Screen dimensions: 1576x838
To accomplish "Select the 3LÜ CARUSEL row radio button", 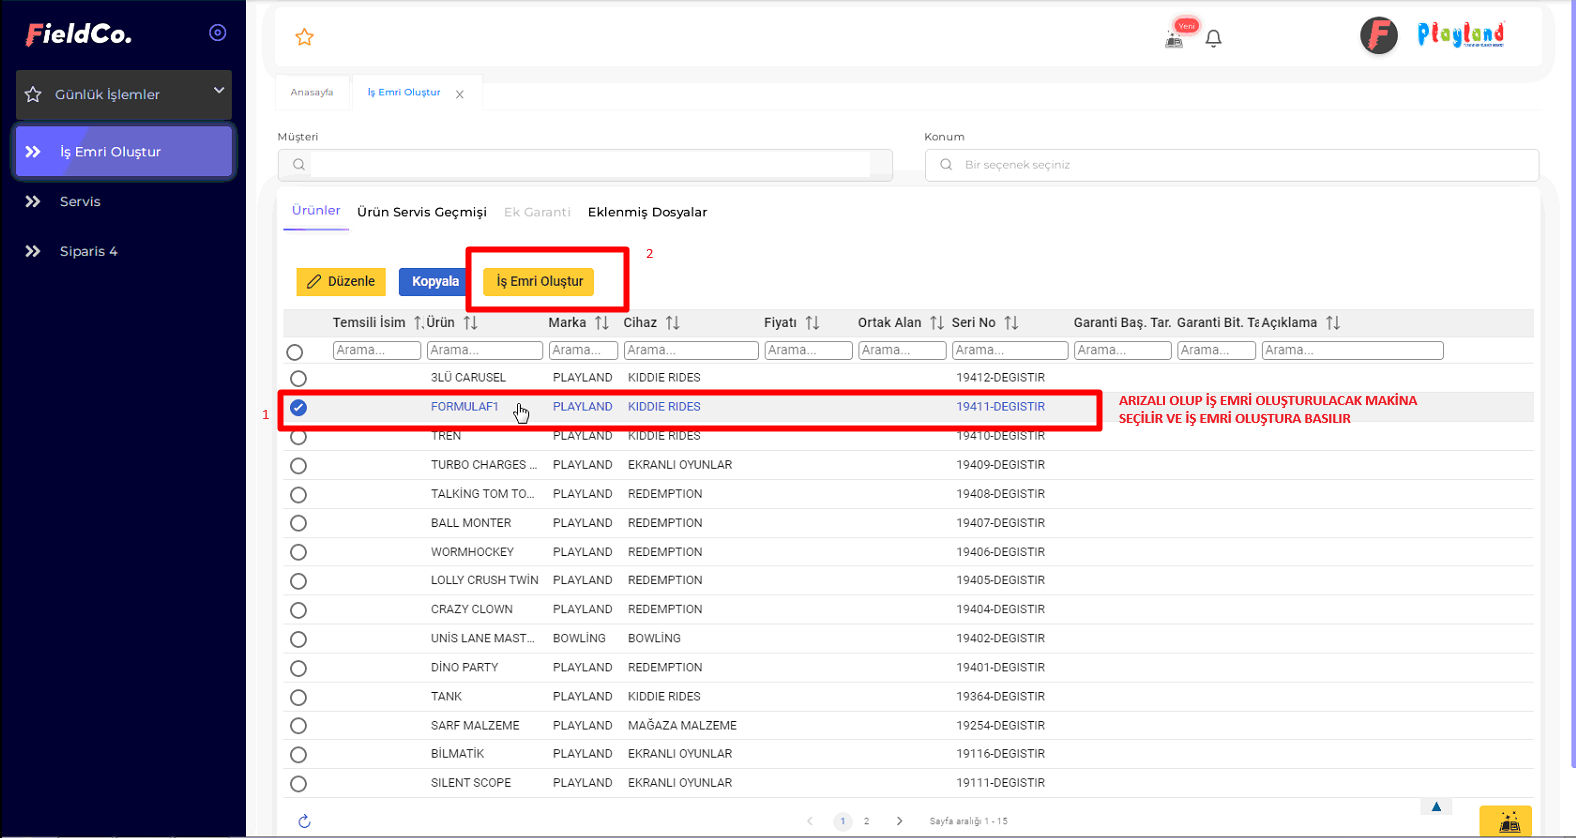I will tap(298, 378).
